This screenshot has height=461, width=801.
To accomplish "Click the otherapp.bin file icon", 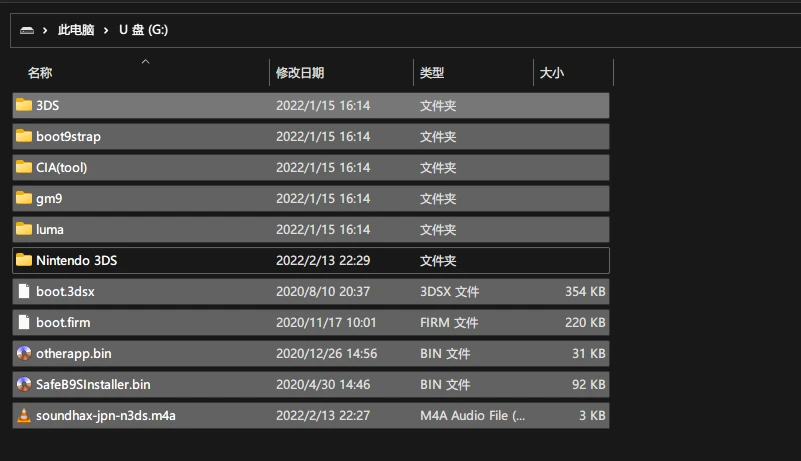I will (24, 353).
